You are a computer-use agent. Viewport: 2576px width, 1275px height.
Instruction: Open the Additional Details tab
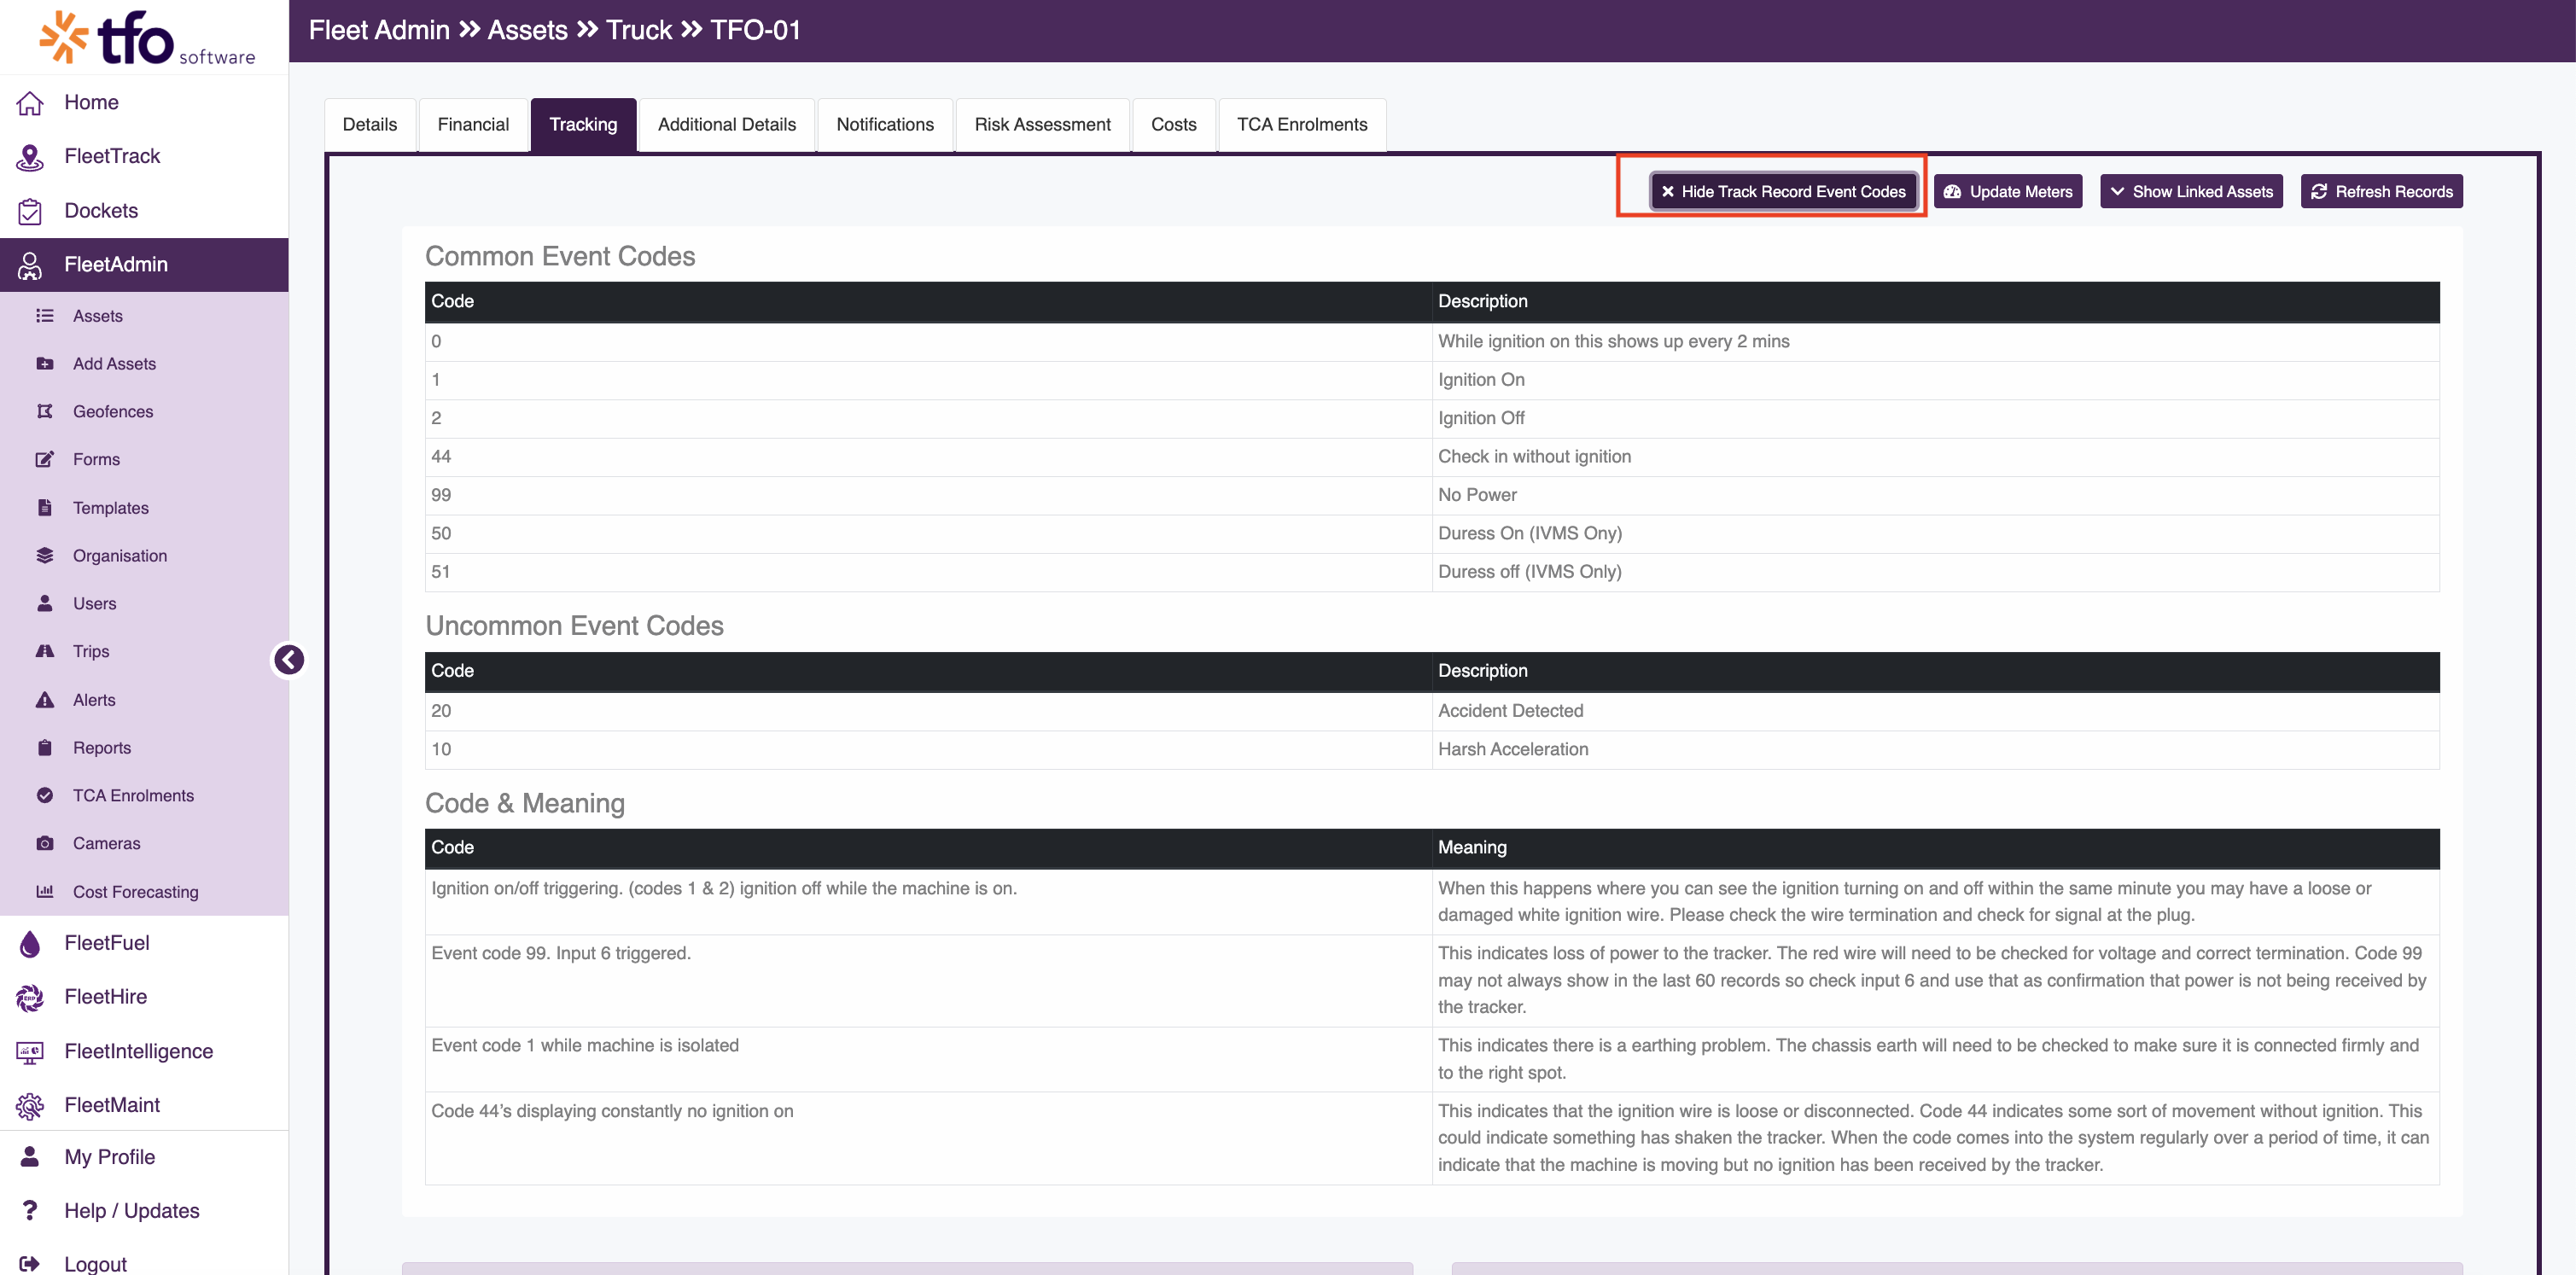(x=727, y=124)
